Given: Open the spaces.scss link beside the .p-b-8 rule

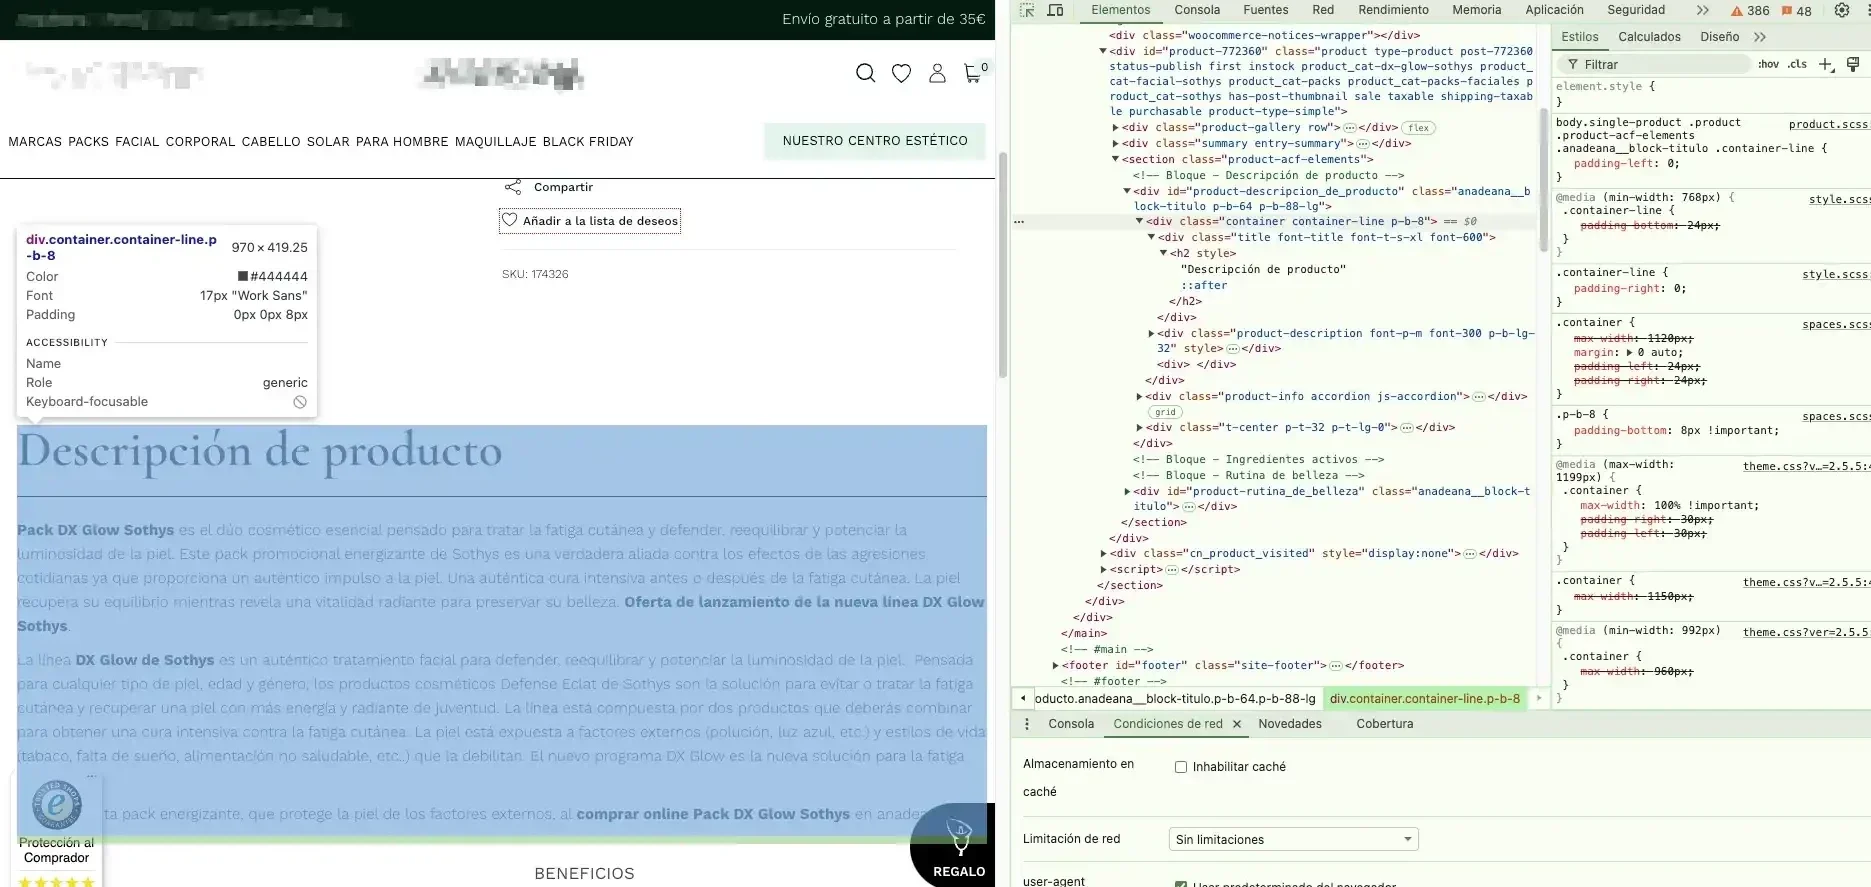Looking at the screenshot, I should coord(1835,416).
